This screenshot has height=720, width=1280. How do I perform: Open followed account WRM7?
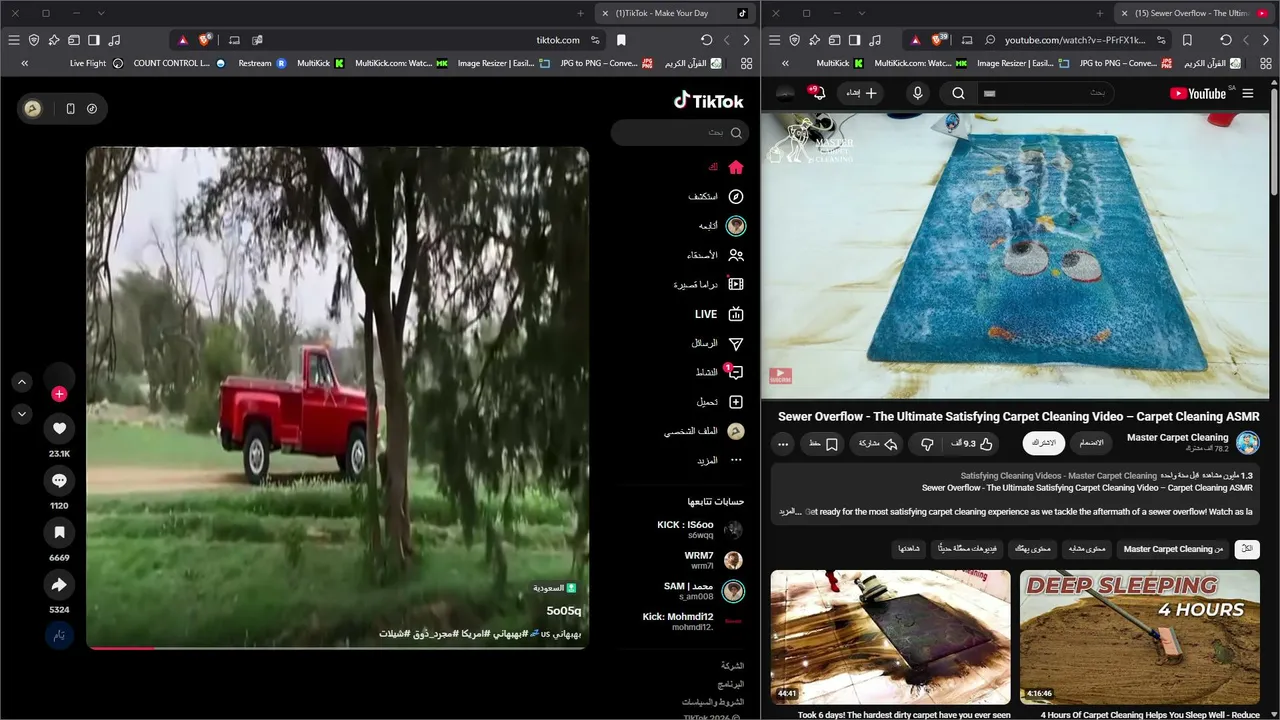[712, 560]
